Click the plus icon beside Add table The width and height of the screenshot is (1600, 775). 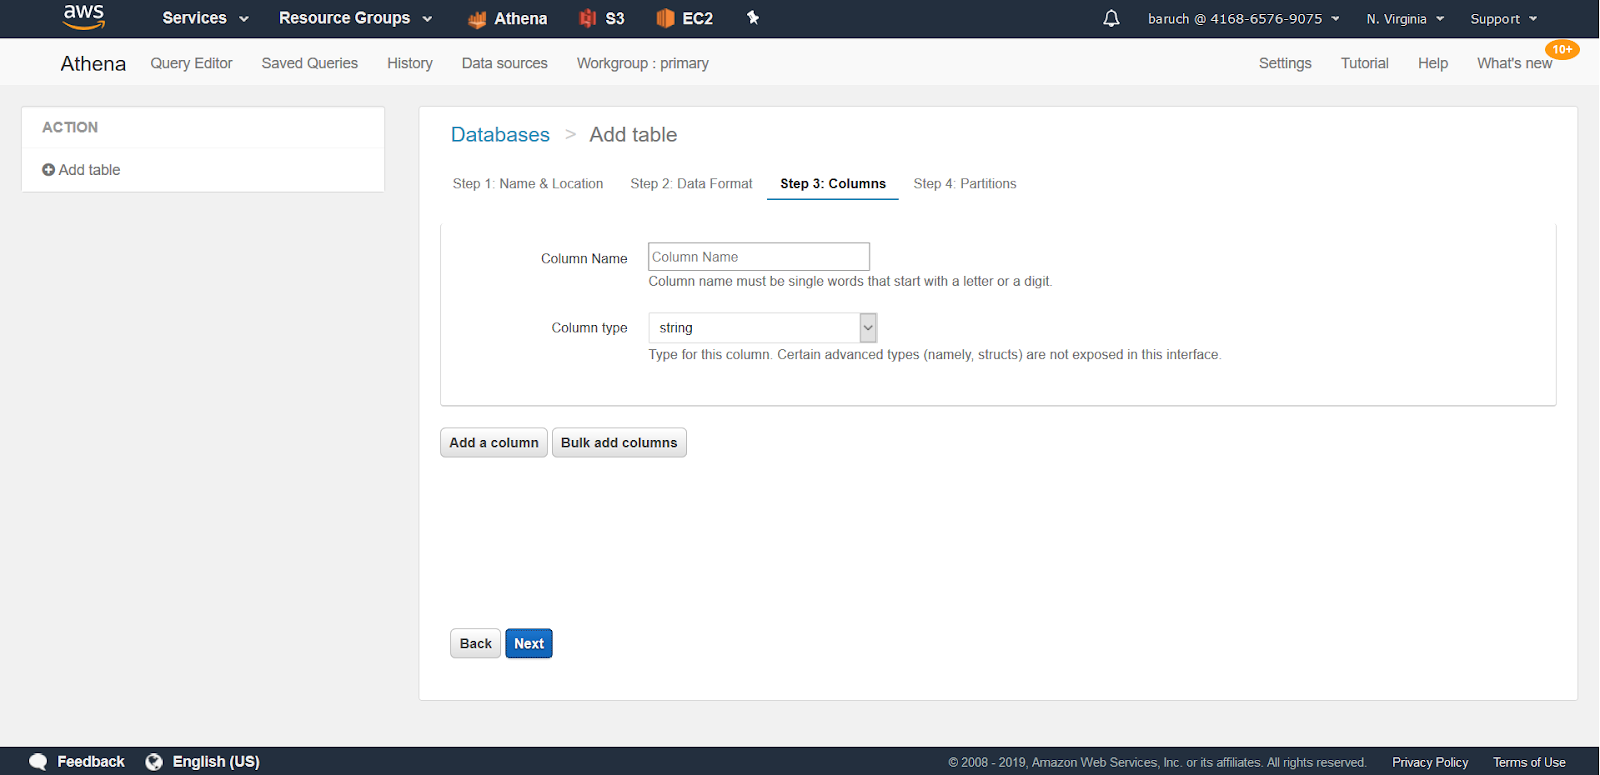[48, 170]
